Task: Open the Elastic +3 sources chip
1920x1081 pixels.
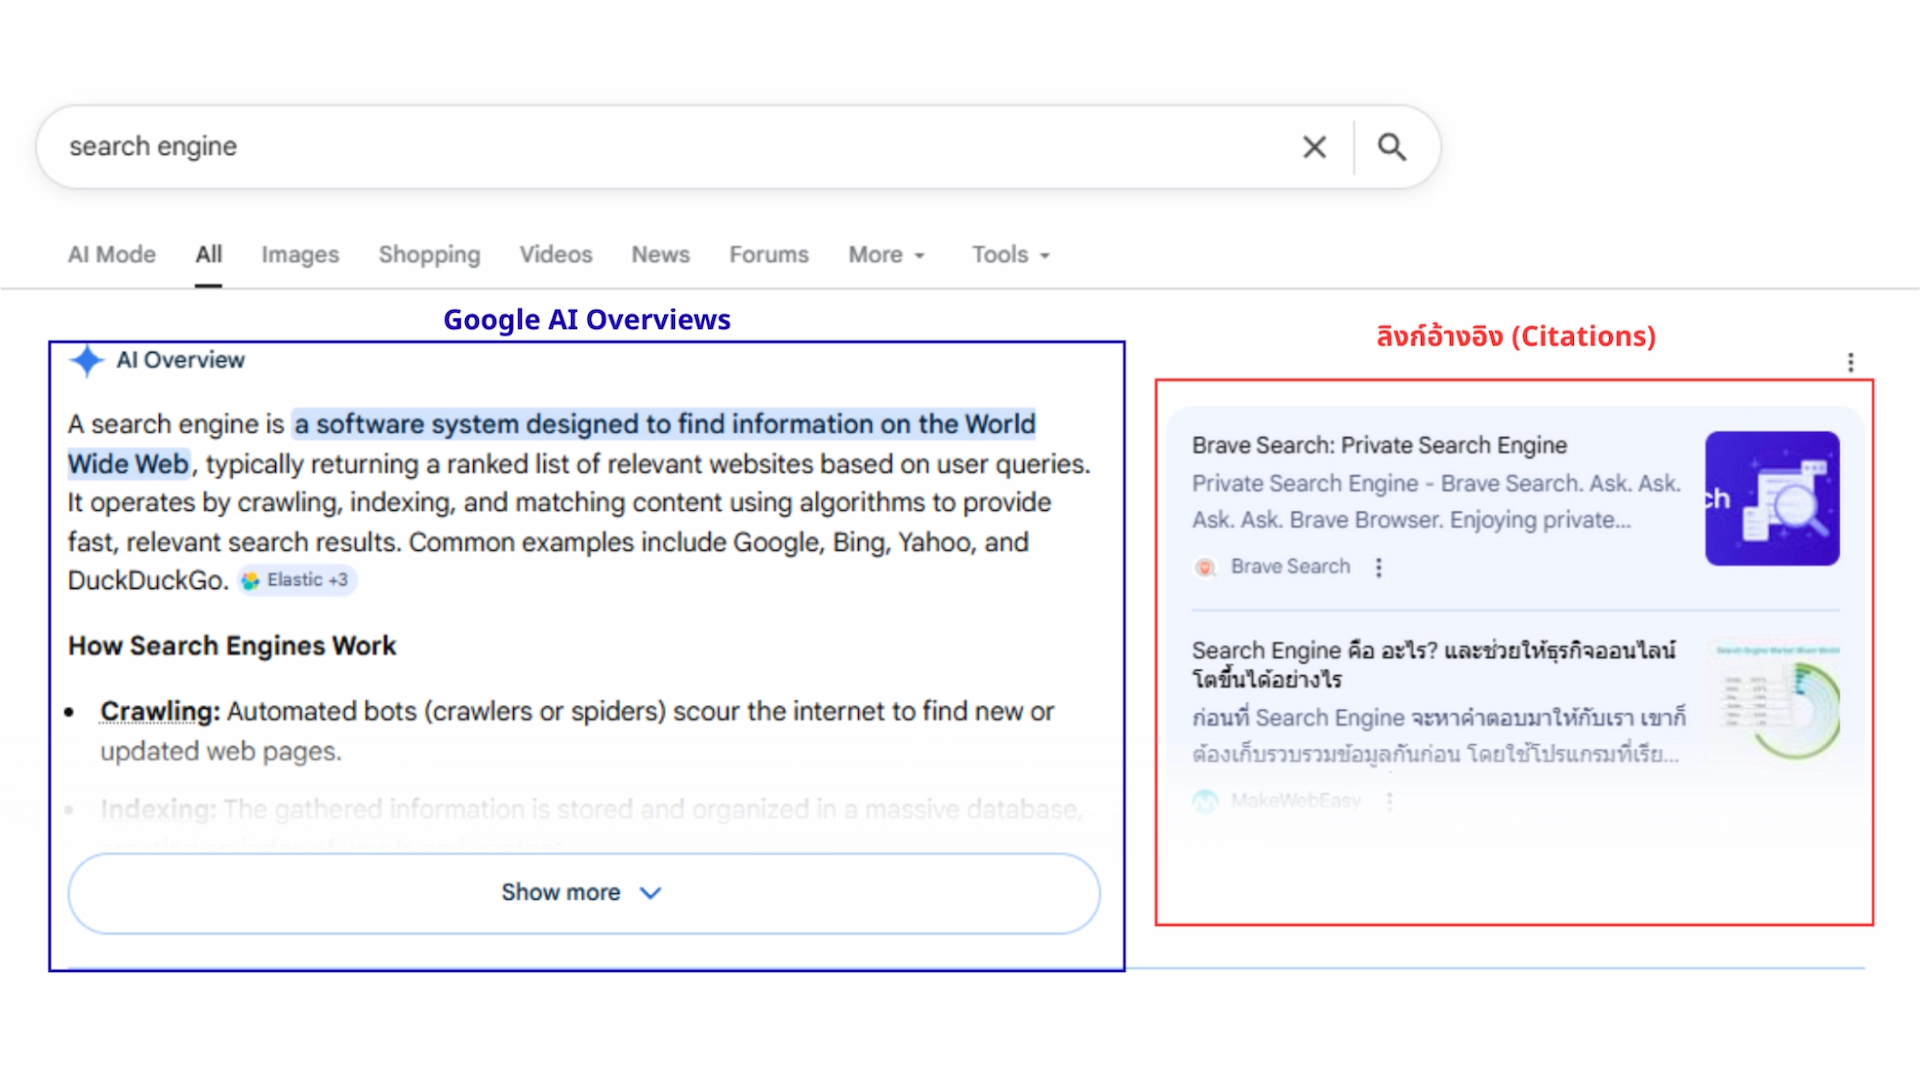Action: click(296, 580)
